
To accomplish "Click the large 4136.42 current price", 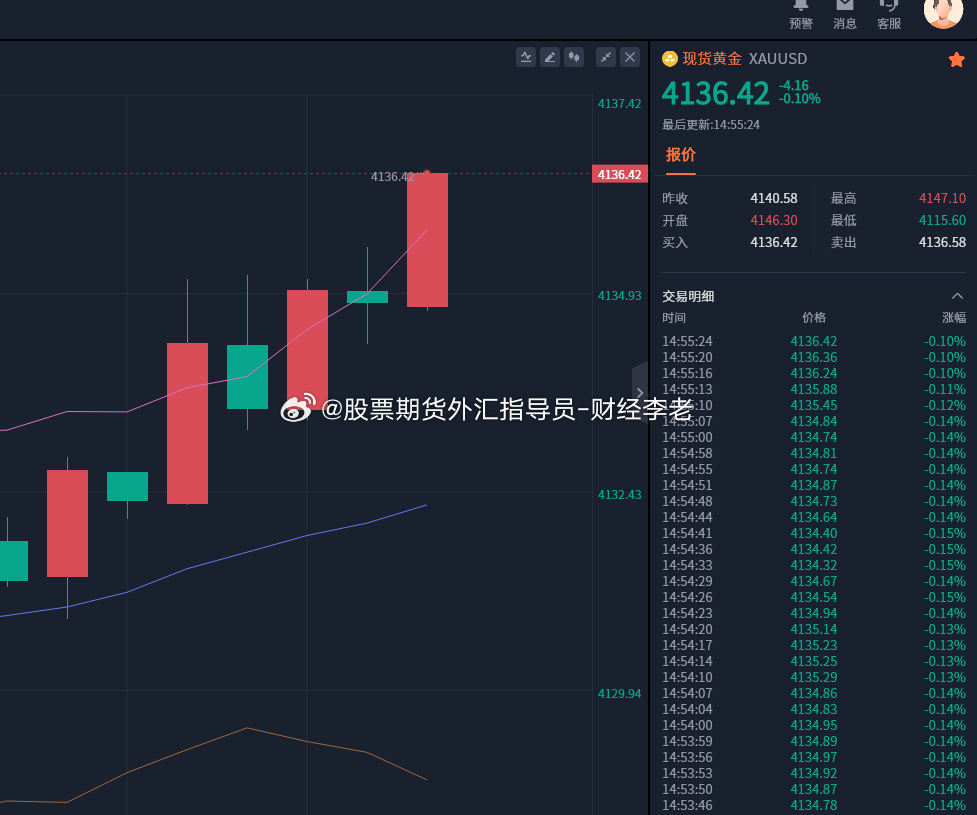I will (715, 93).
